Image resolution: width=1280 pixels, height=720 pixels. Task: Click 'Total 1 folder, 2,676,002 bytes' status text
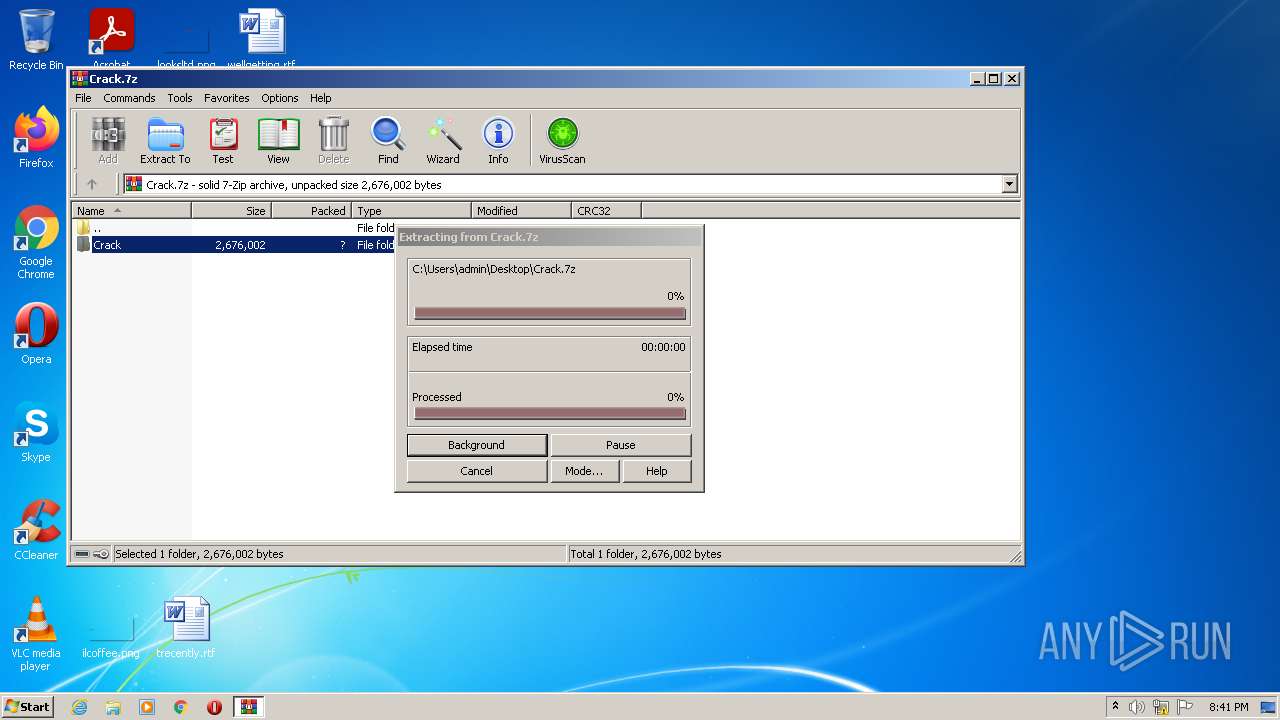(x=645, y=554)
